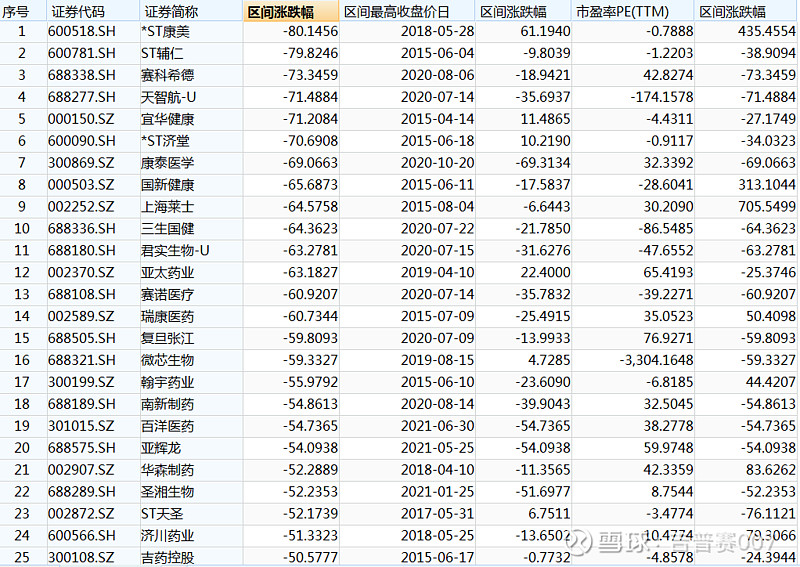Select the ST辅仁 name cell
The width and height of the screenshot is (800, 567).
[162, 54]
